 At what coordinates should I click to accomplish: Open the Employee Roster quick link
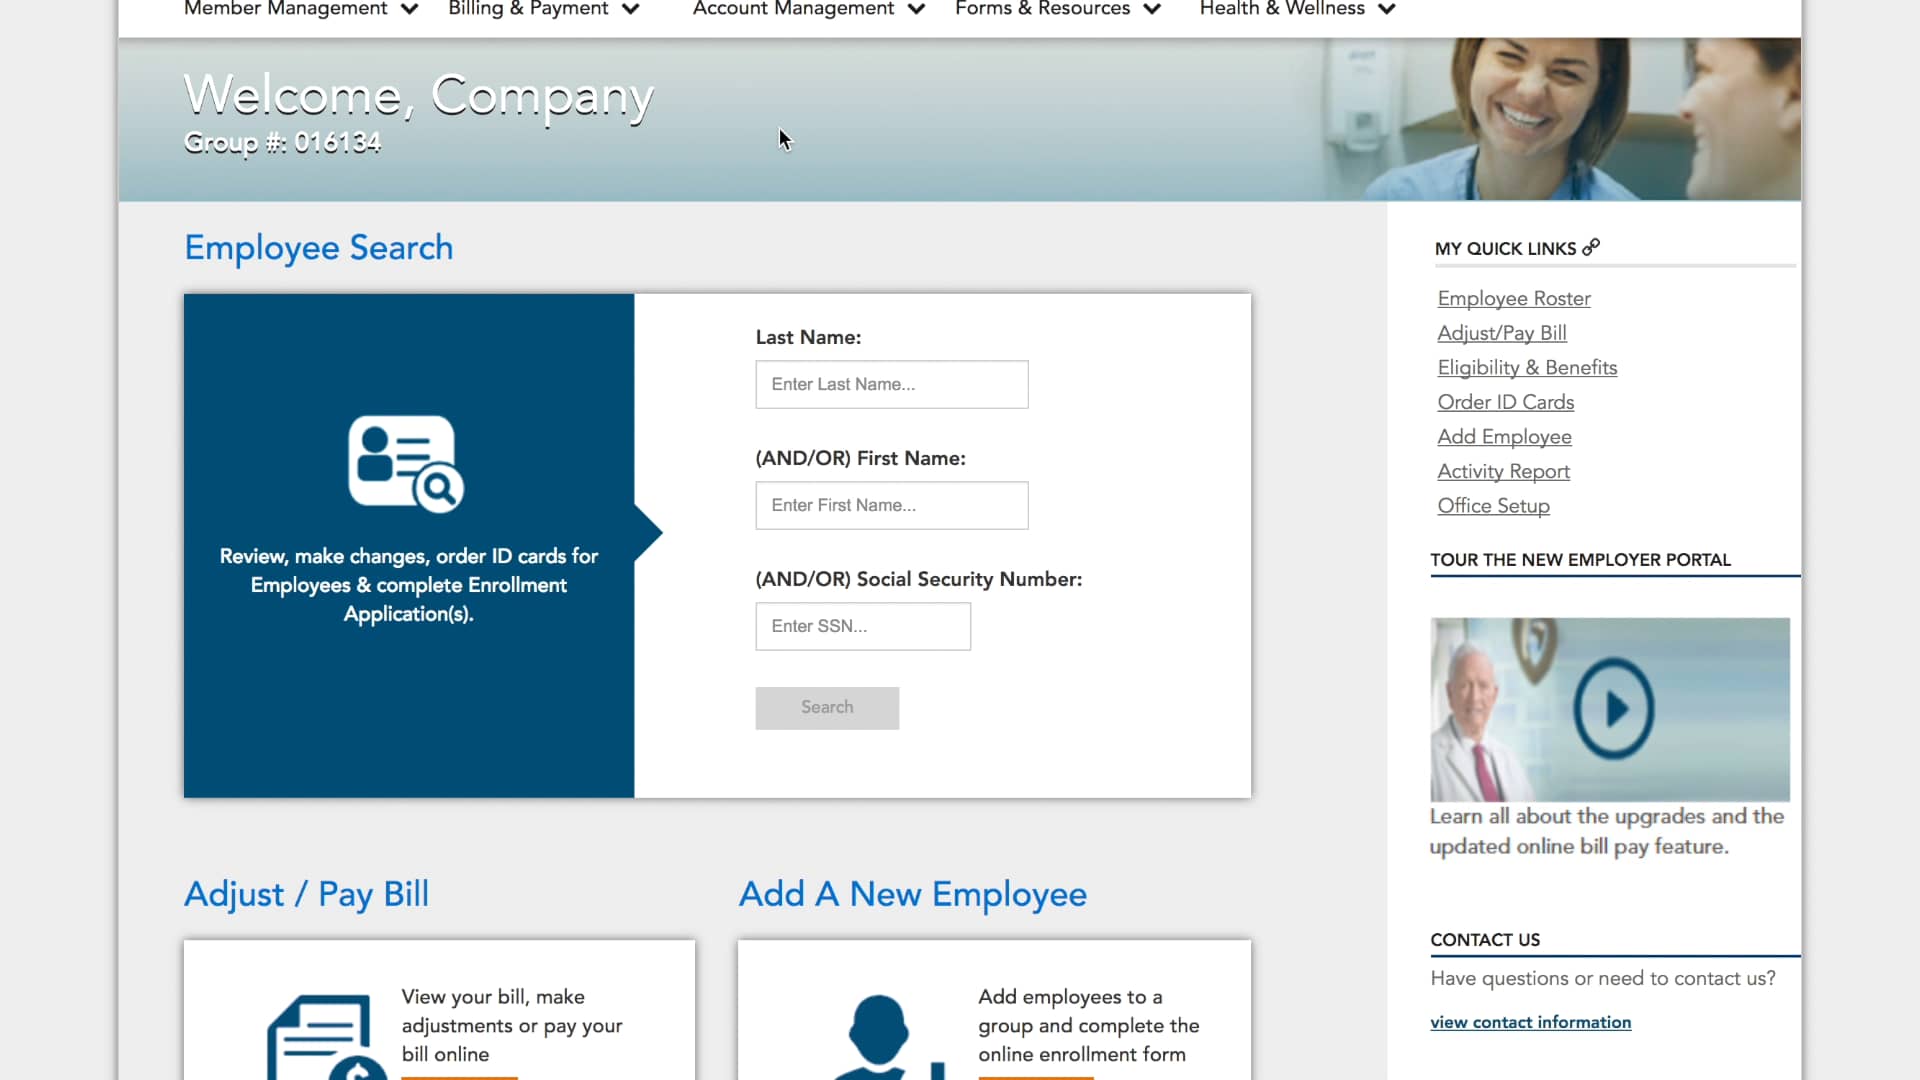[1513, 298]
